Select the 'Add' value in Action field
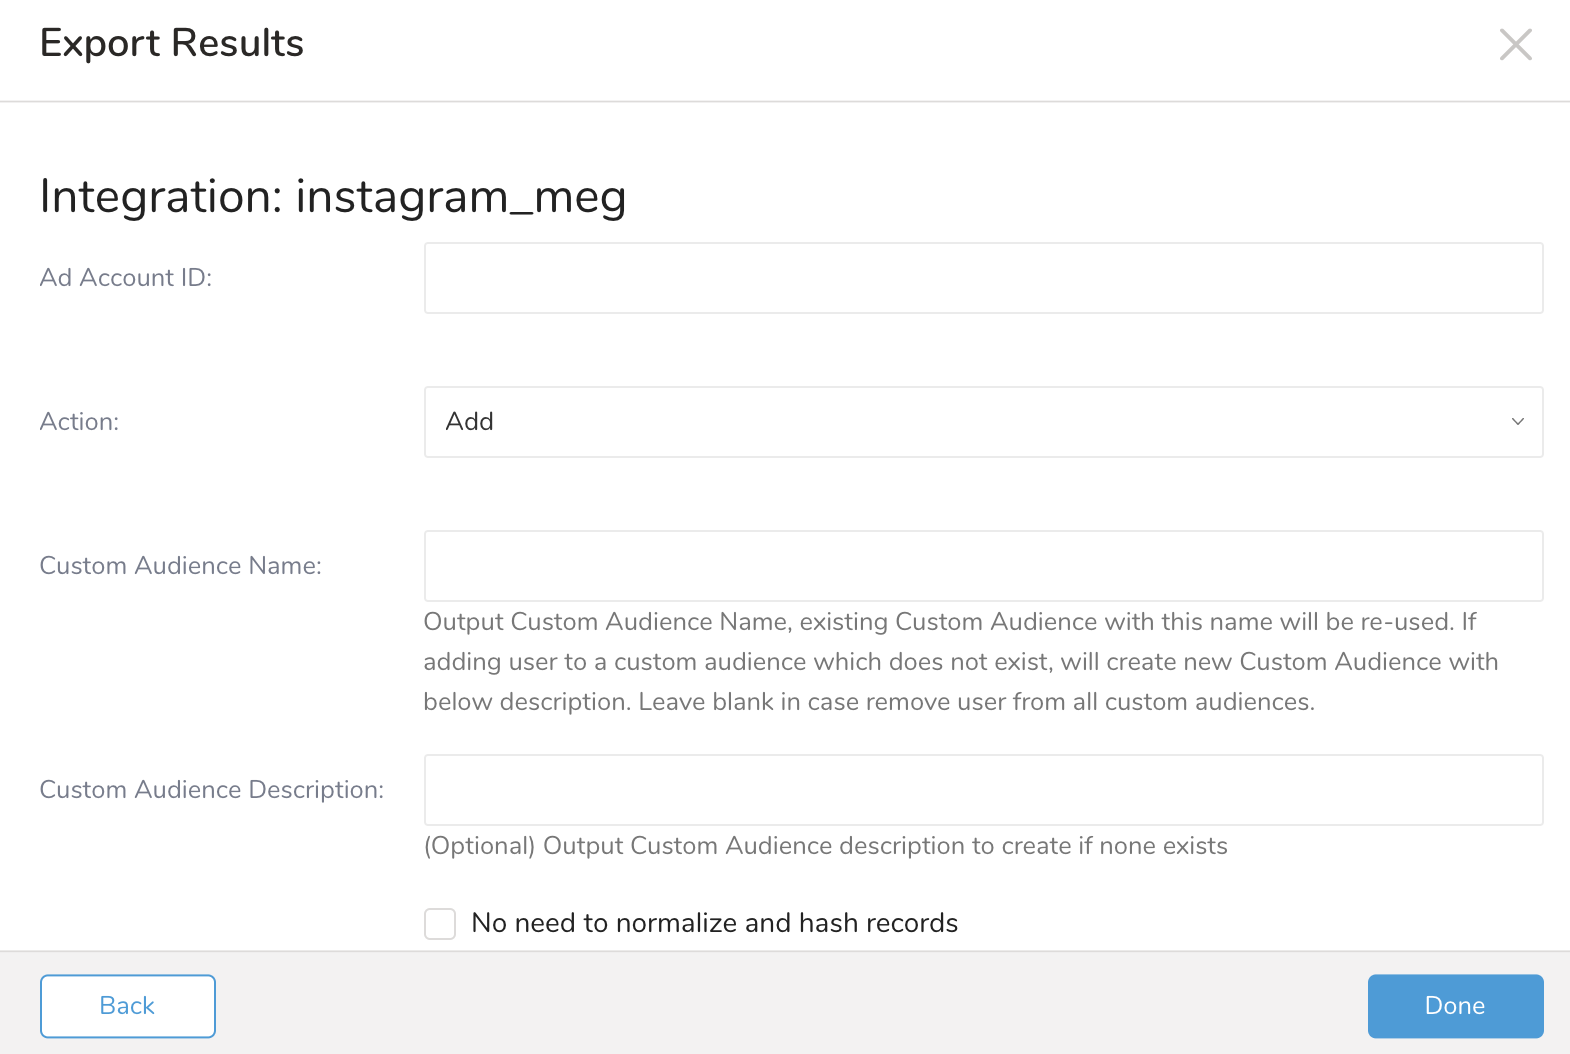Viewport: 1570px width, 1054px height. tap(470, 422)
